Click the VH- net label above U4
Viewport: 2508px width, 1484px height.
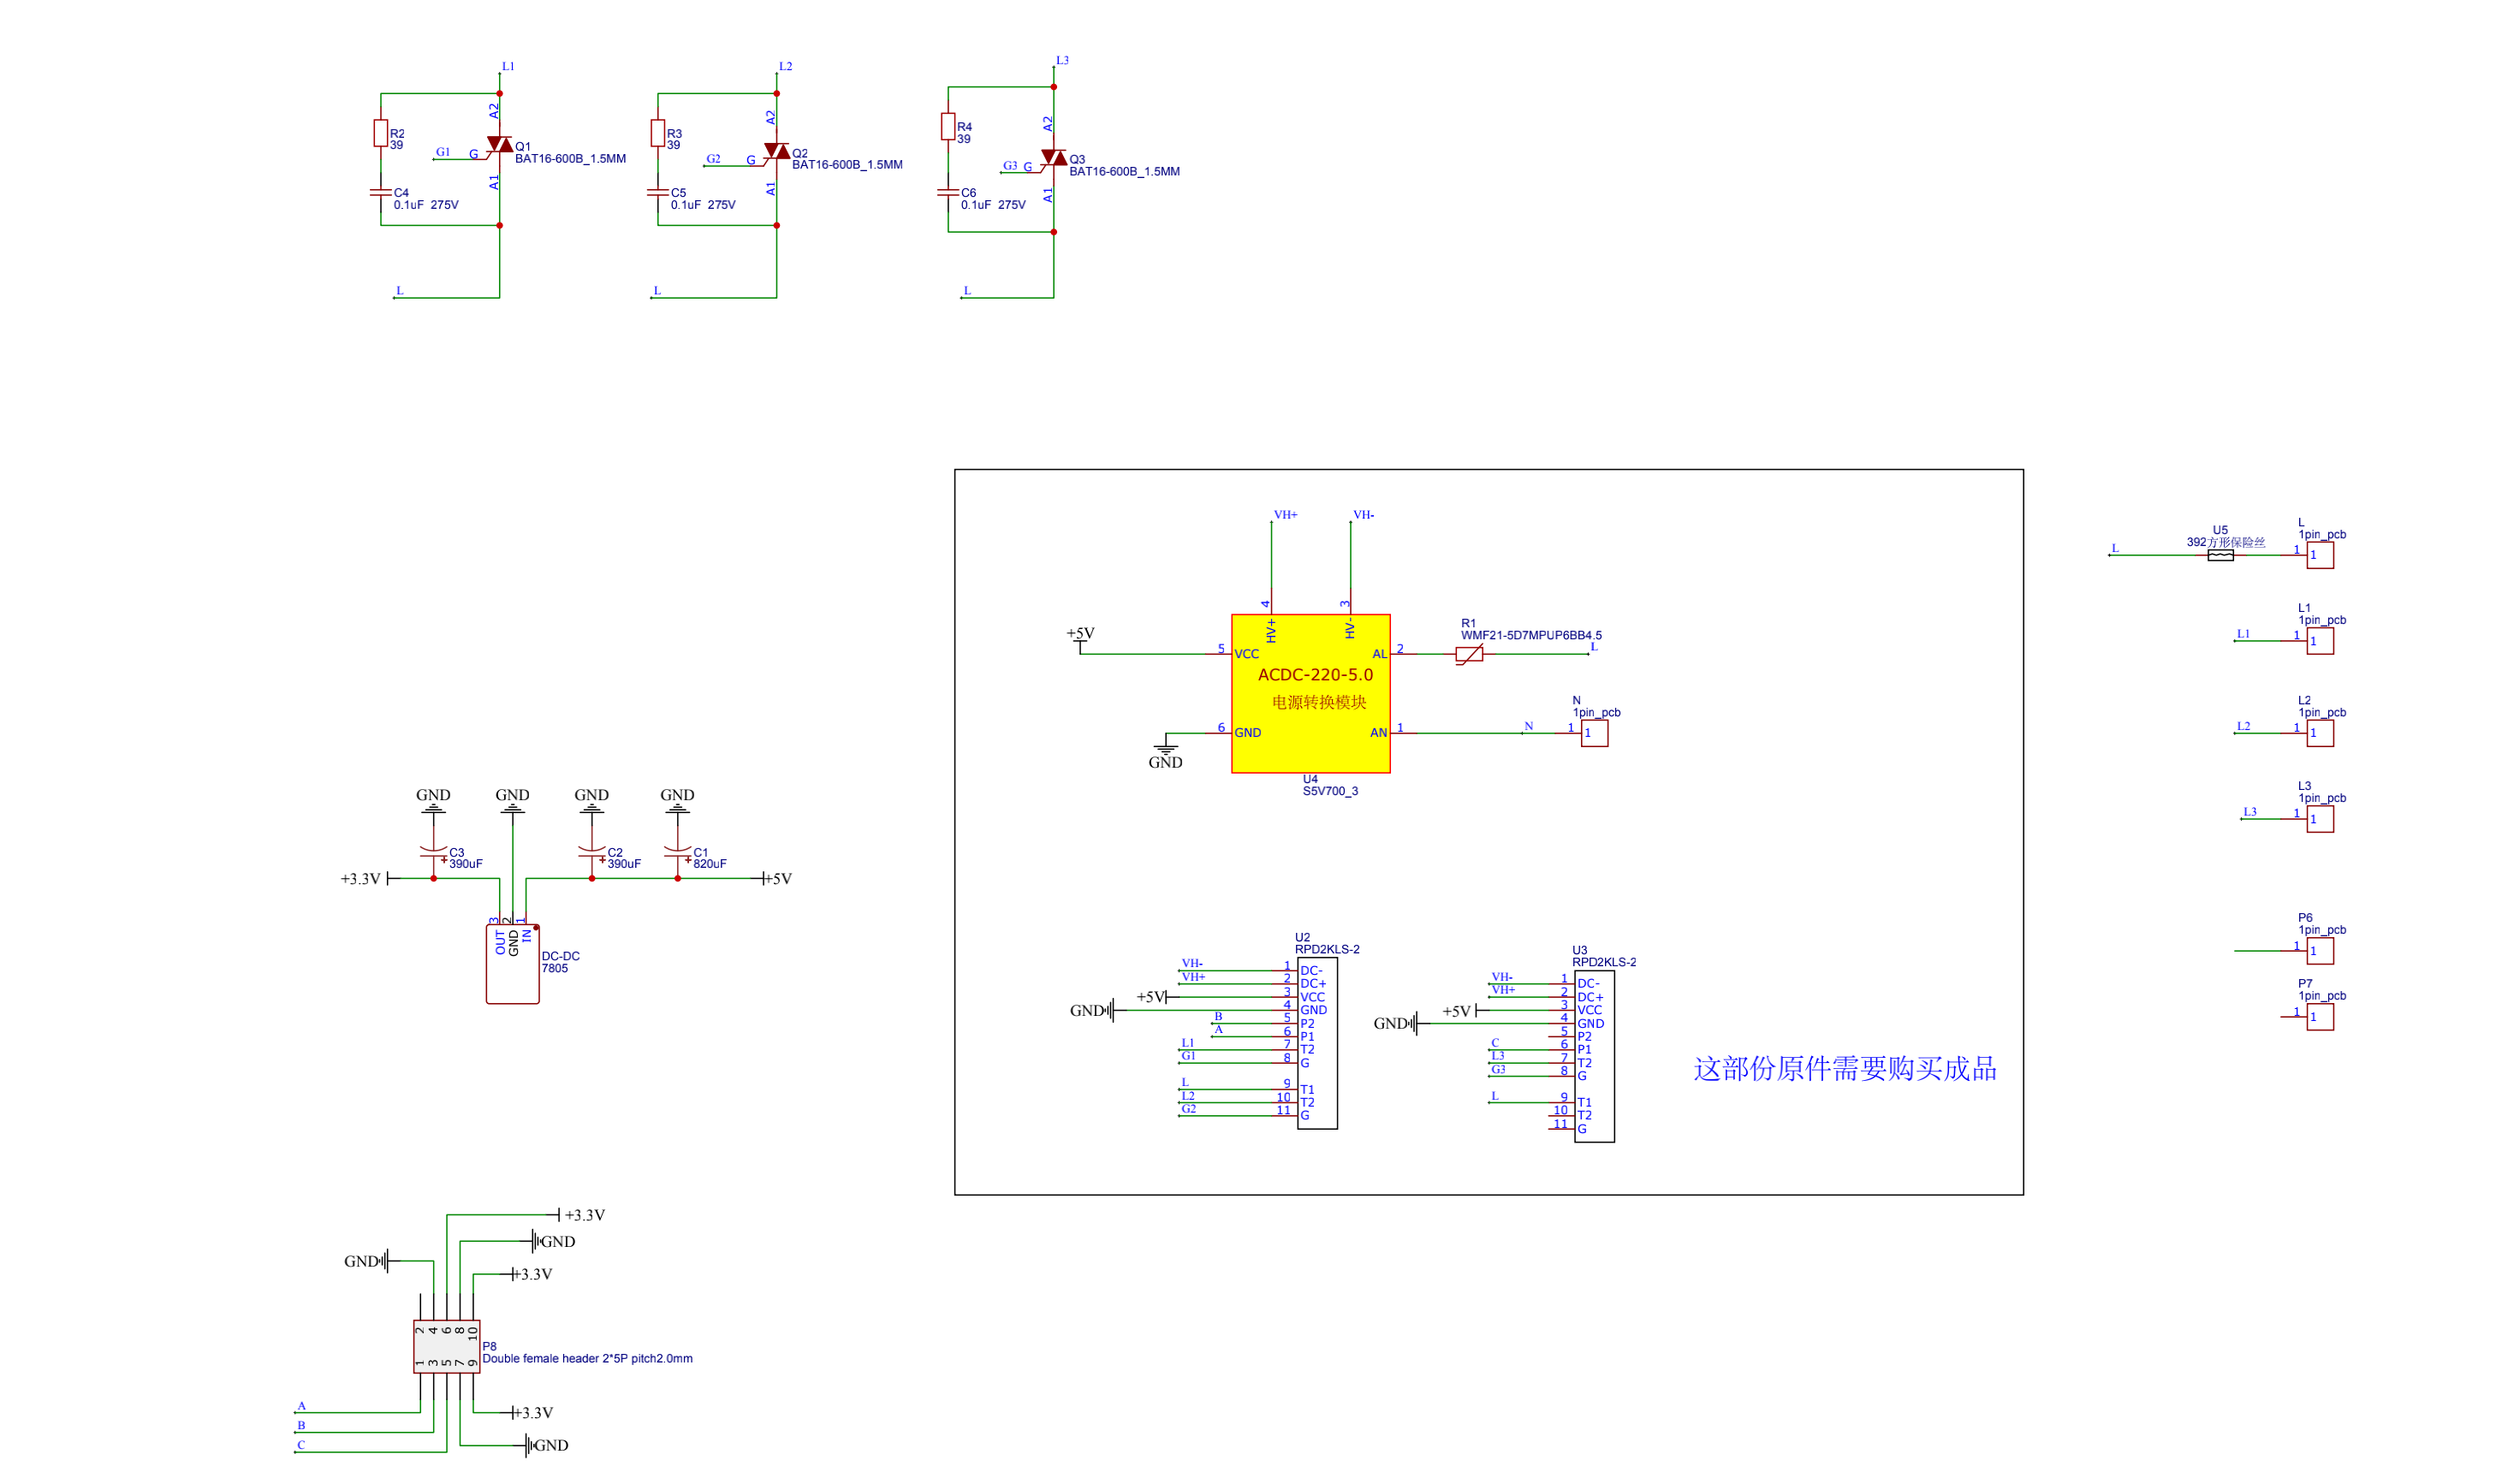1363,515
